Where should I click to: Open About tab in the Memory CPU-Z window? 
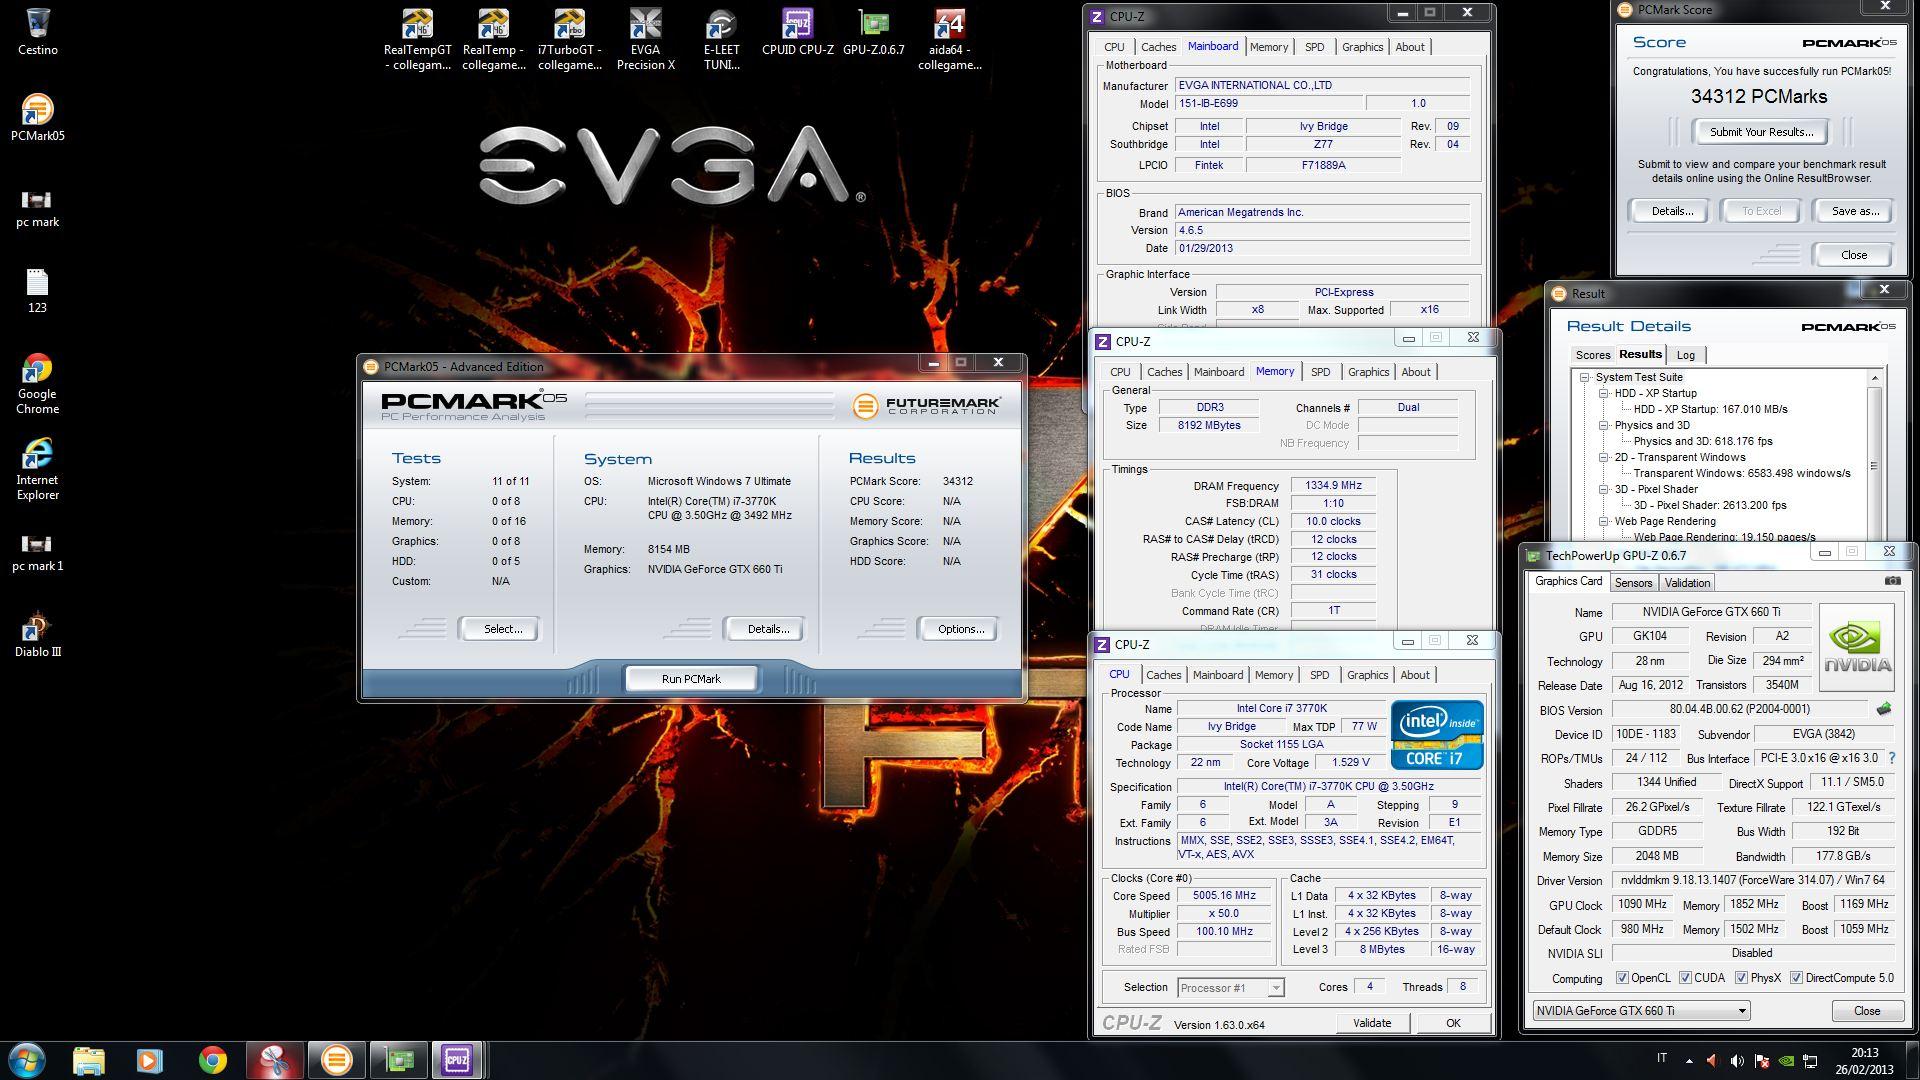click(x=1415, y=372)
